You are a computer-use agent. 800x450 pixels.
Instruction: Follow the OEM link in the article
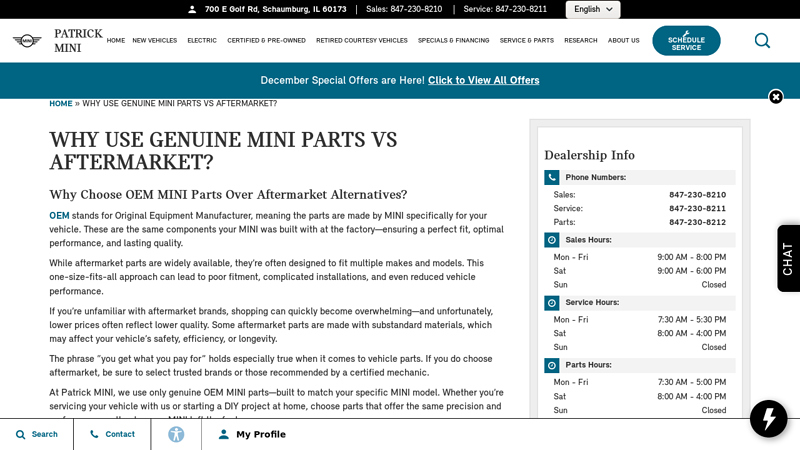[59, 216]
